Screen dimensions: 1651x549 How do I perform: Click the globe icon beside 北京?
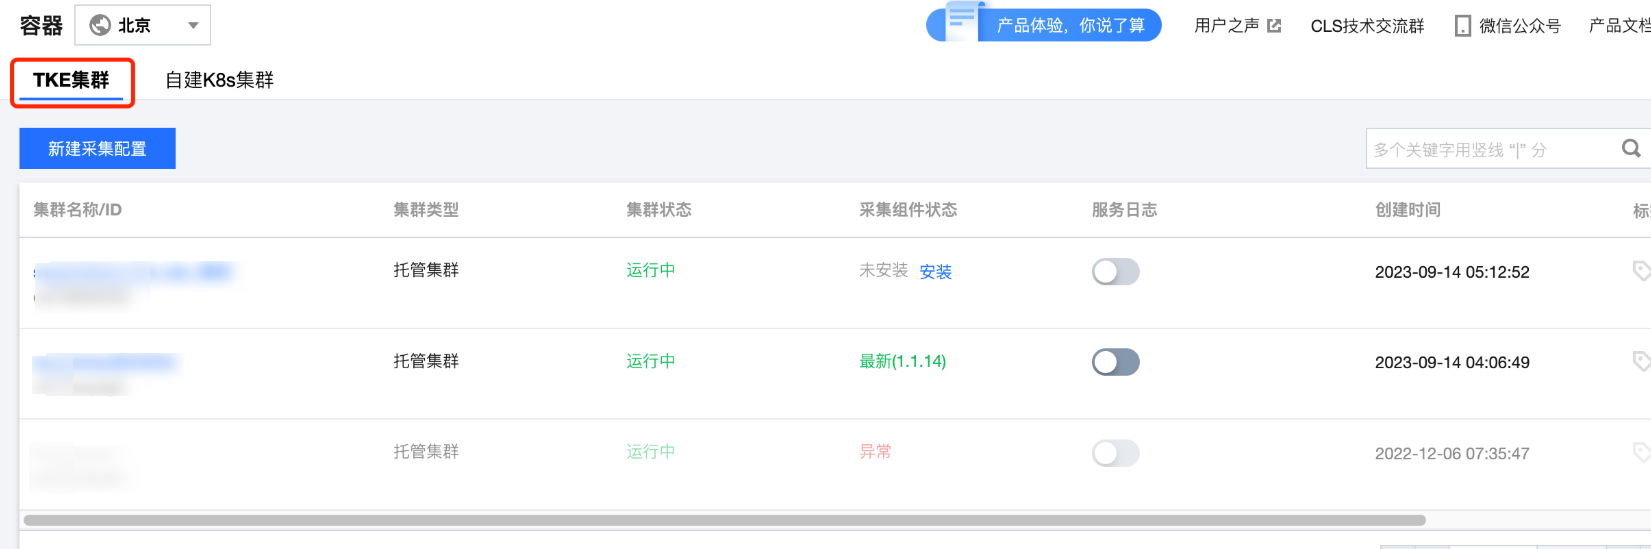click(100, 25)
